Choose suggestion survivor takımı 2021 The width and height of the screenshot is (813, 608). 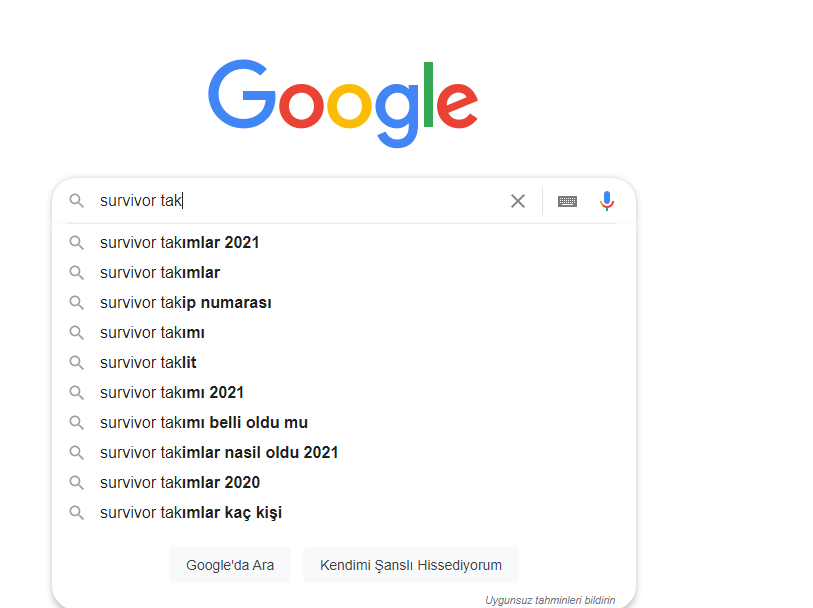tap(343, 392)
